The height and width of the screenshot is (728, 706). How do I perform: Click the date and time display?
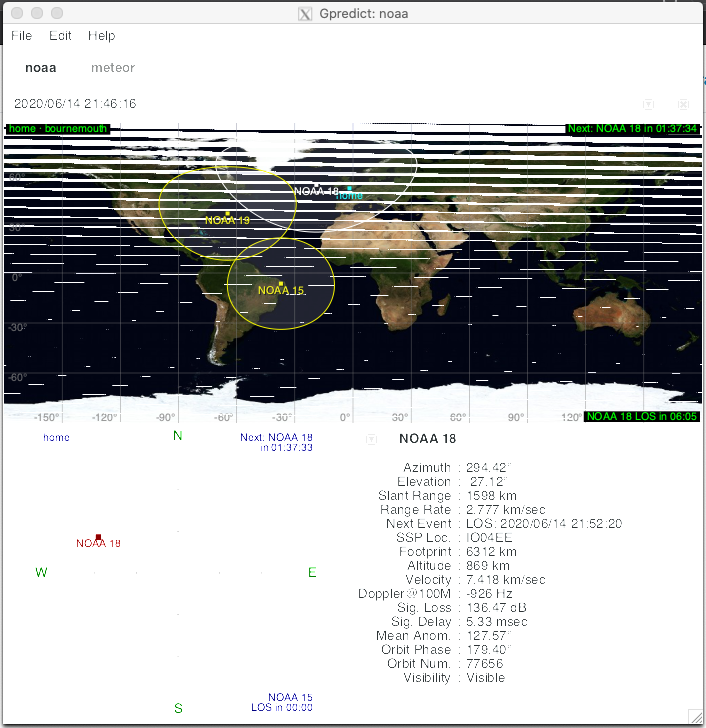[75, 104]
